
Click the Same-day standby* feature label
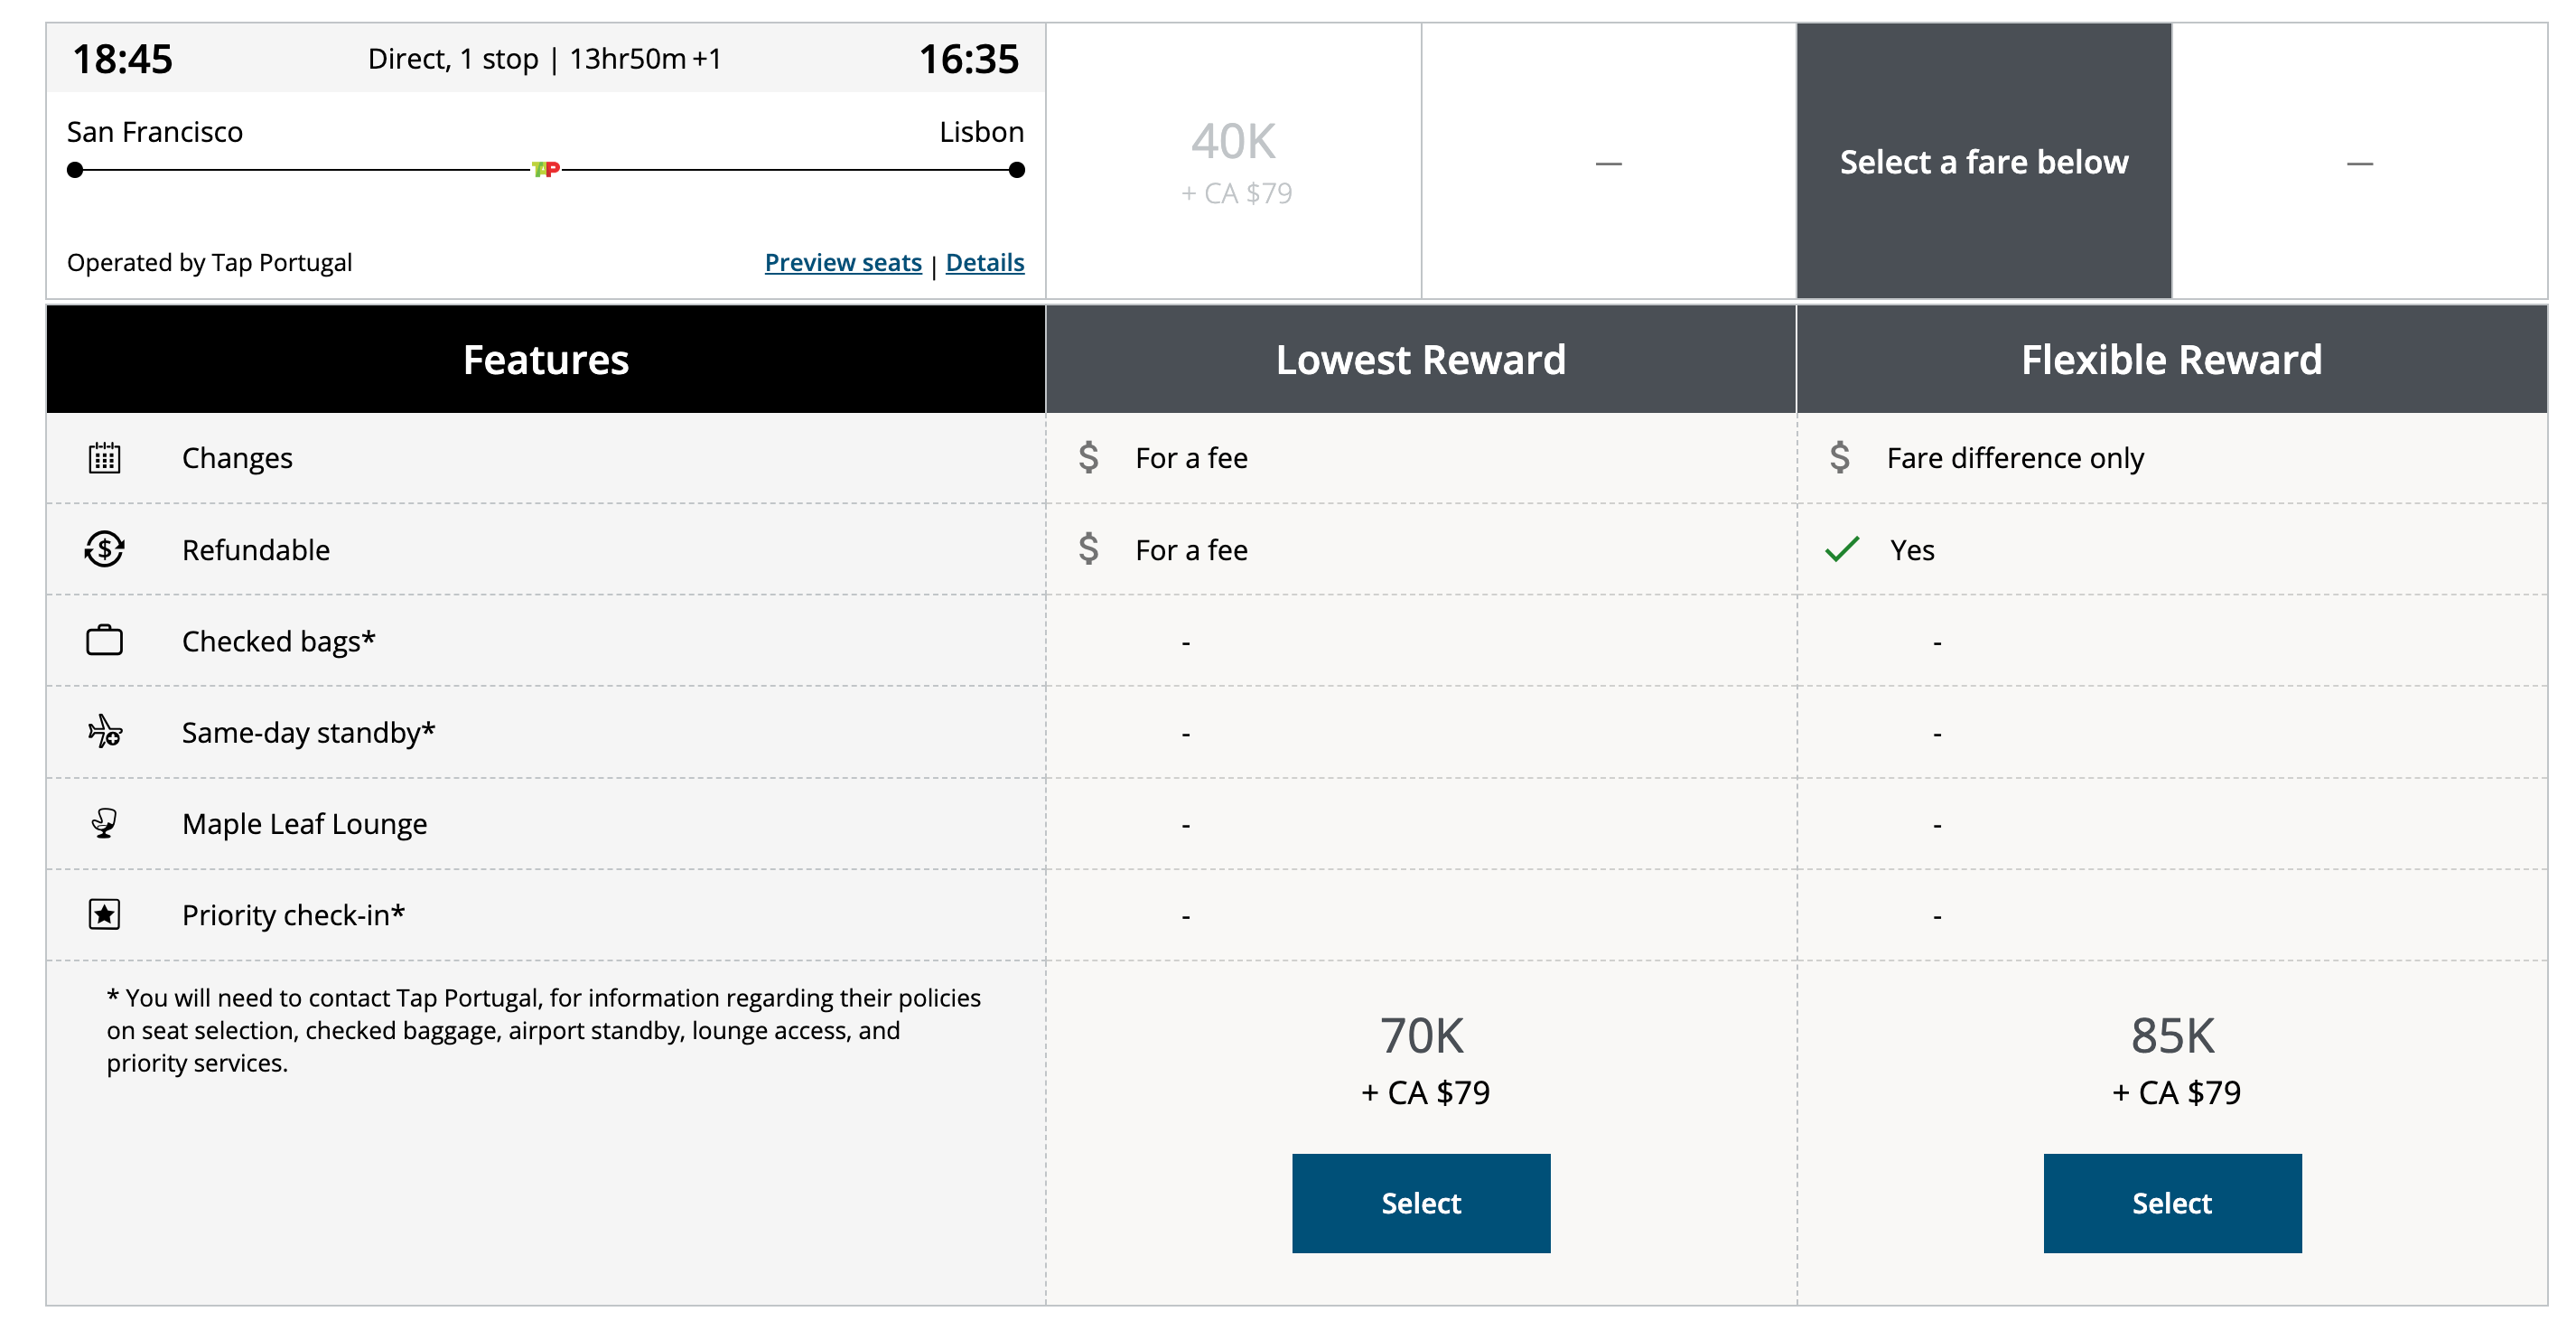[308, 732]
